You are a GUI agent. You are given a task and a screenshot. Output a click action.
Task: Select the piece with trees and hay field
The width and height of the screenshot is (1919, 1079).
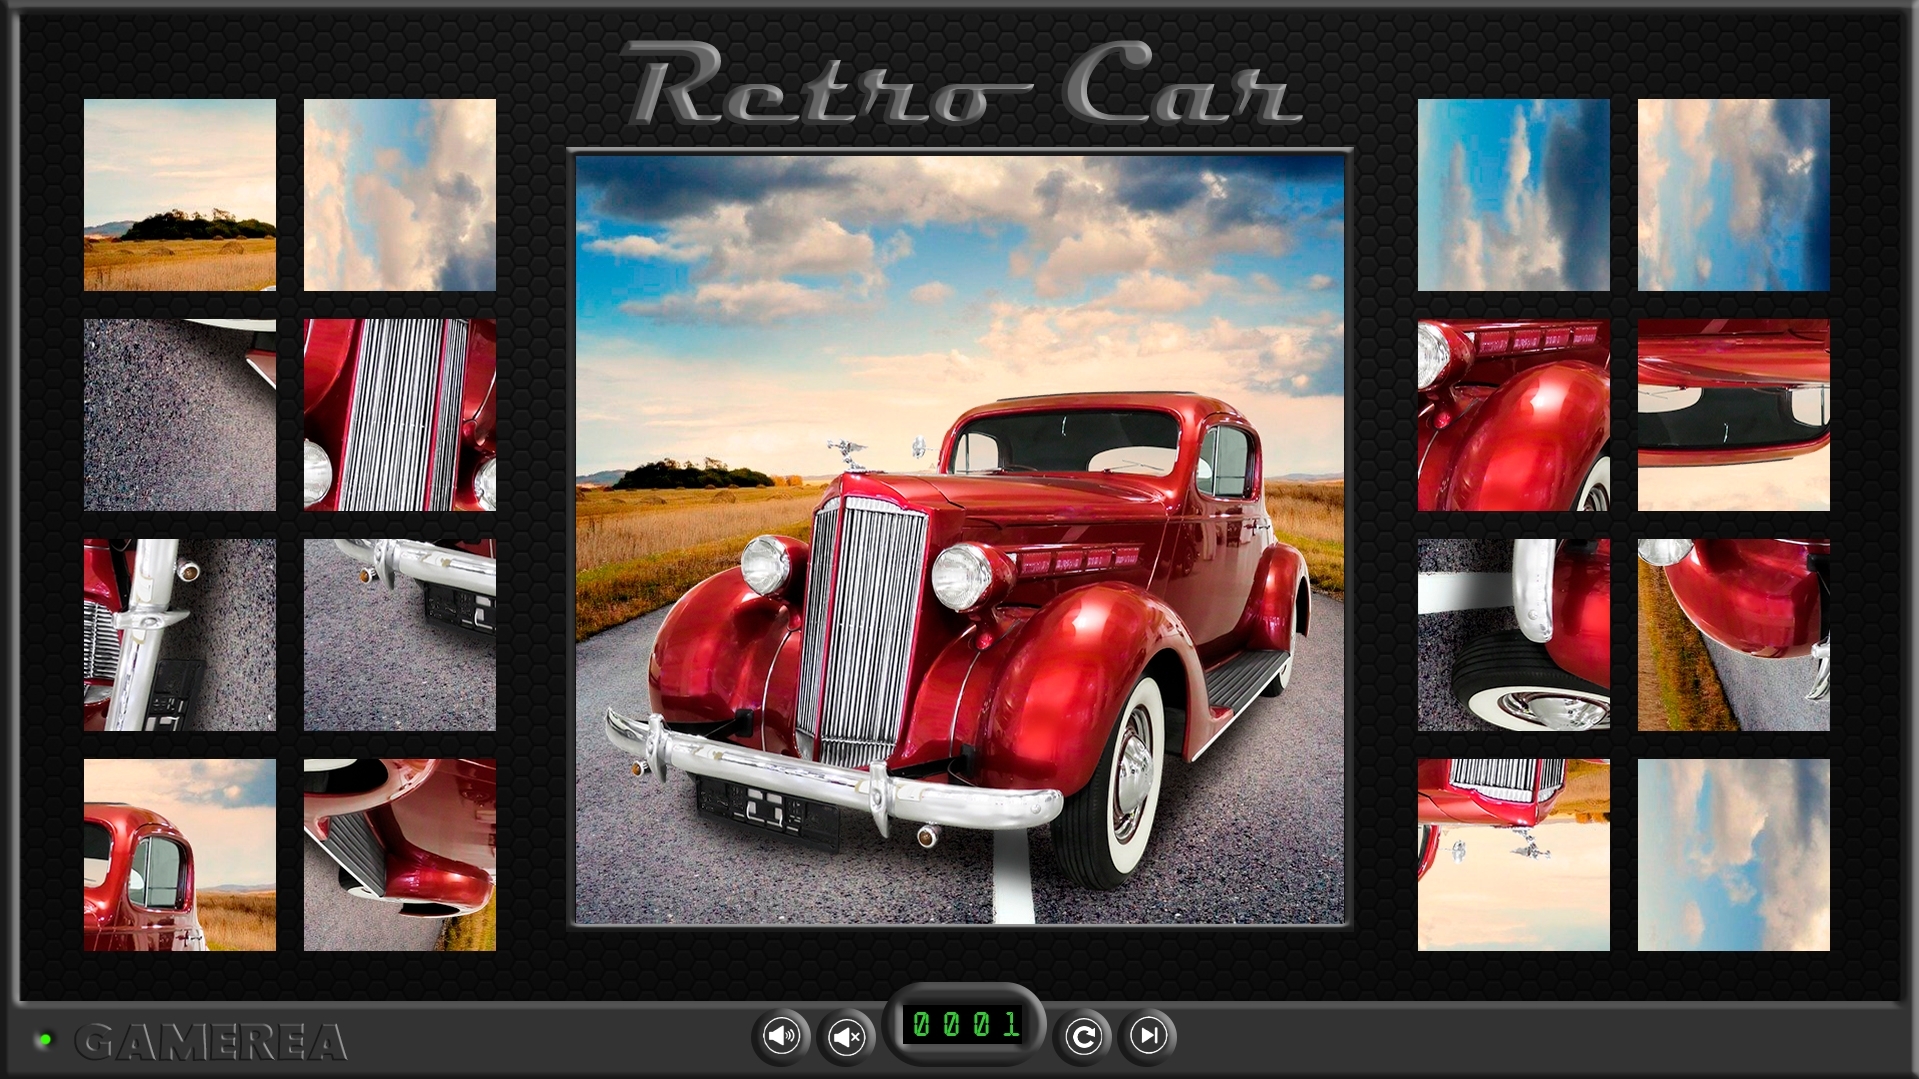pyautogui.click(x=180, y=195)
